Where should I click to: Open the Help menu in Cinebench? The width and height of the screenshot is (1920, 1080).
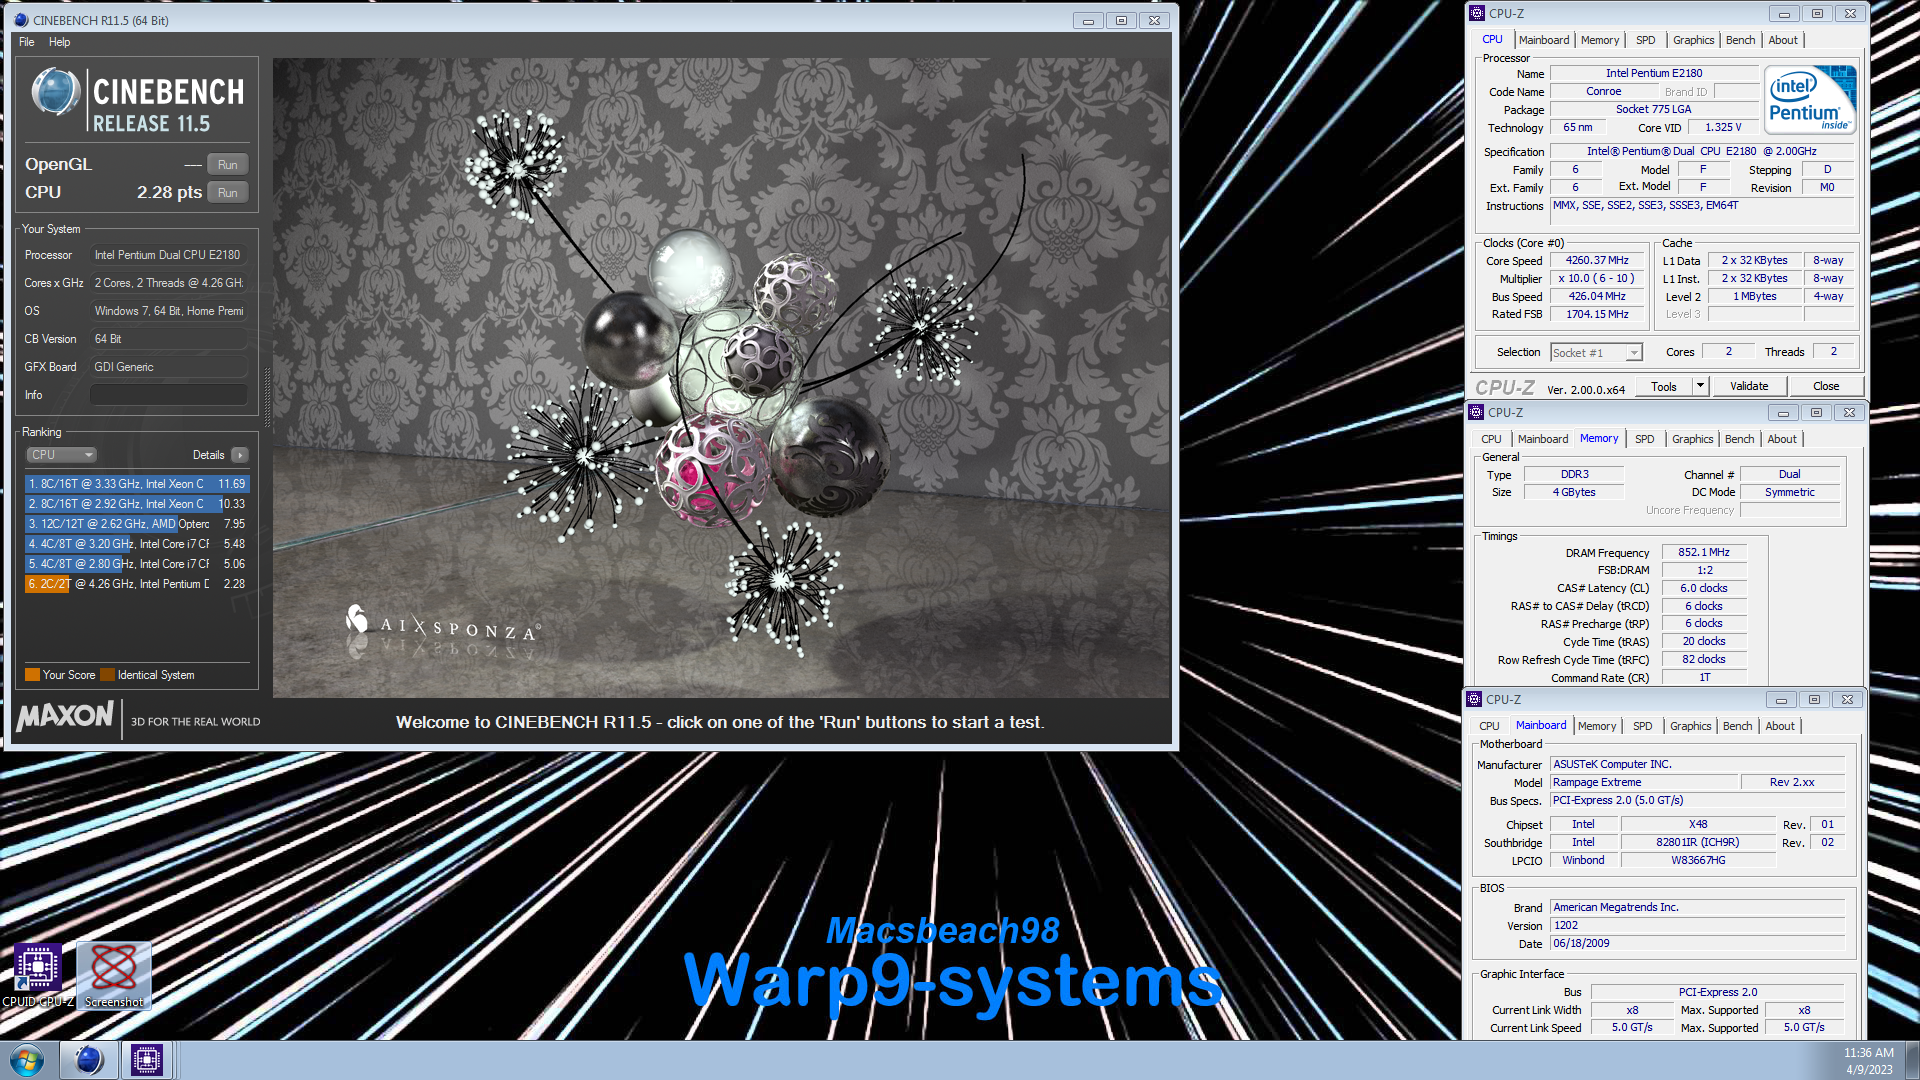(60, 42)
